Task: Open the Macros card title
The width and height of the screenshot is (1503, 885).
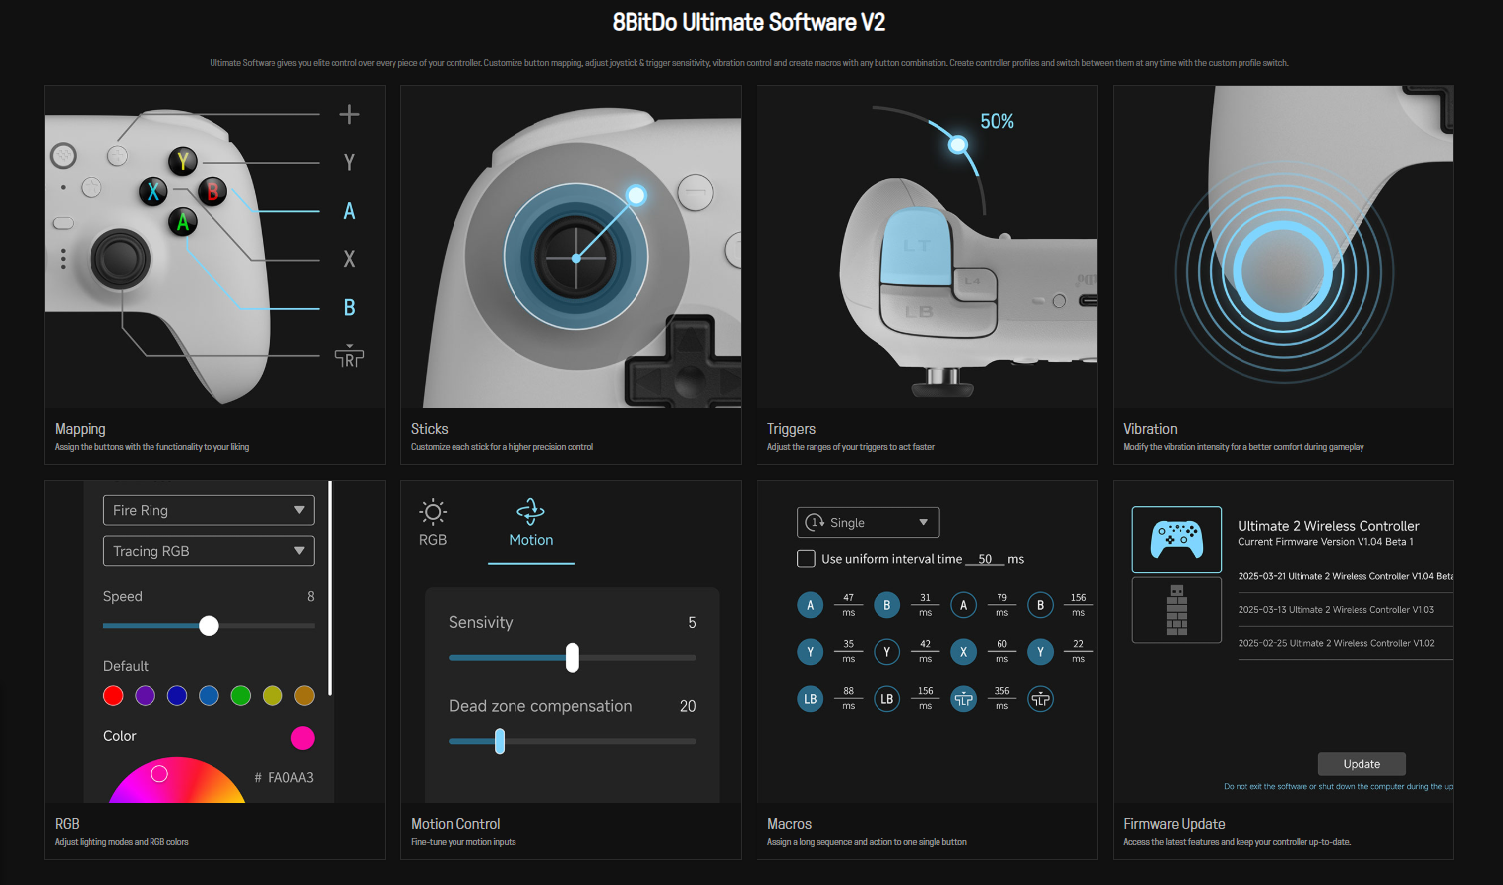Action: coord(789,824)
